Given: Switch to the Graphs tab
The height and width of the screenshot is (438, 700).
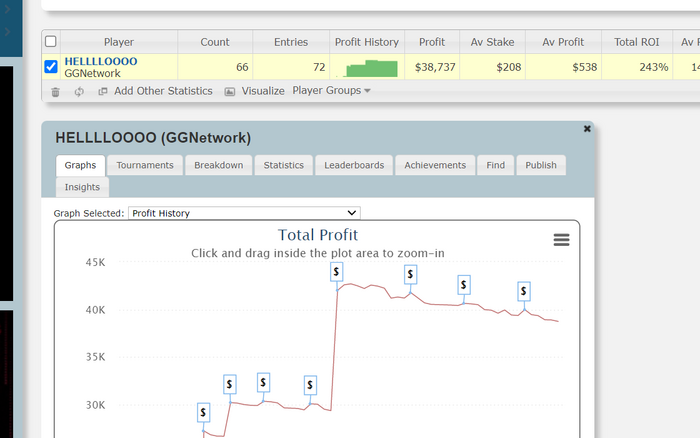Looking at the screenshot, I should [80, 165].
